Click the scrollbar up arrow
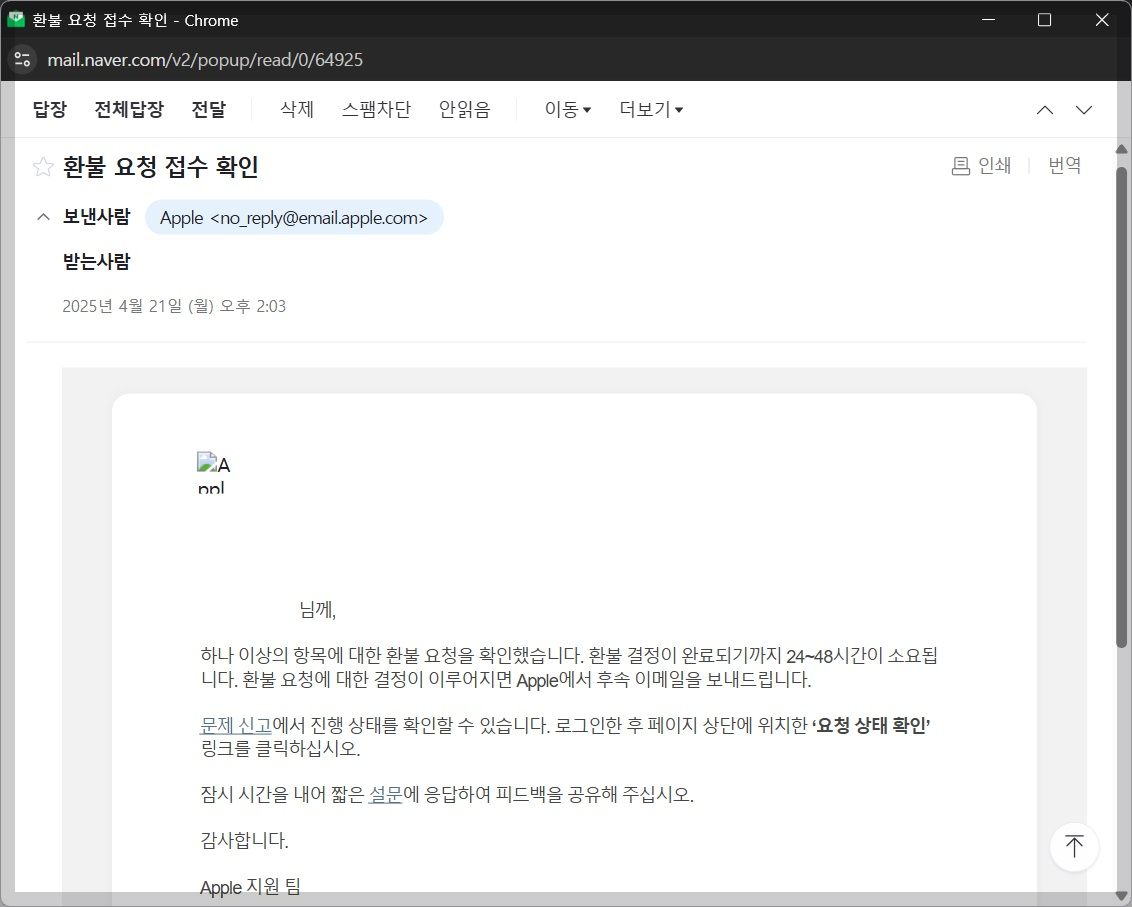Viewport: 1132px width, 907px height. click(1121, 149)
